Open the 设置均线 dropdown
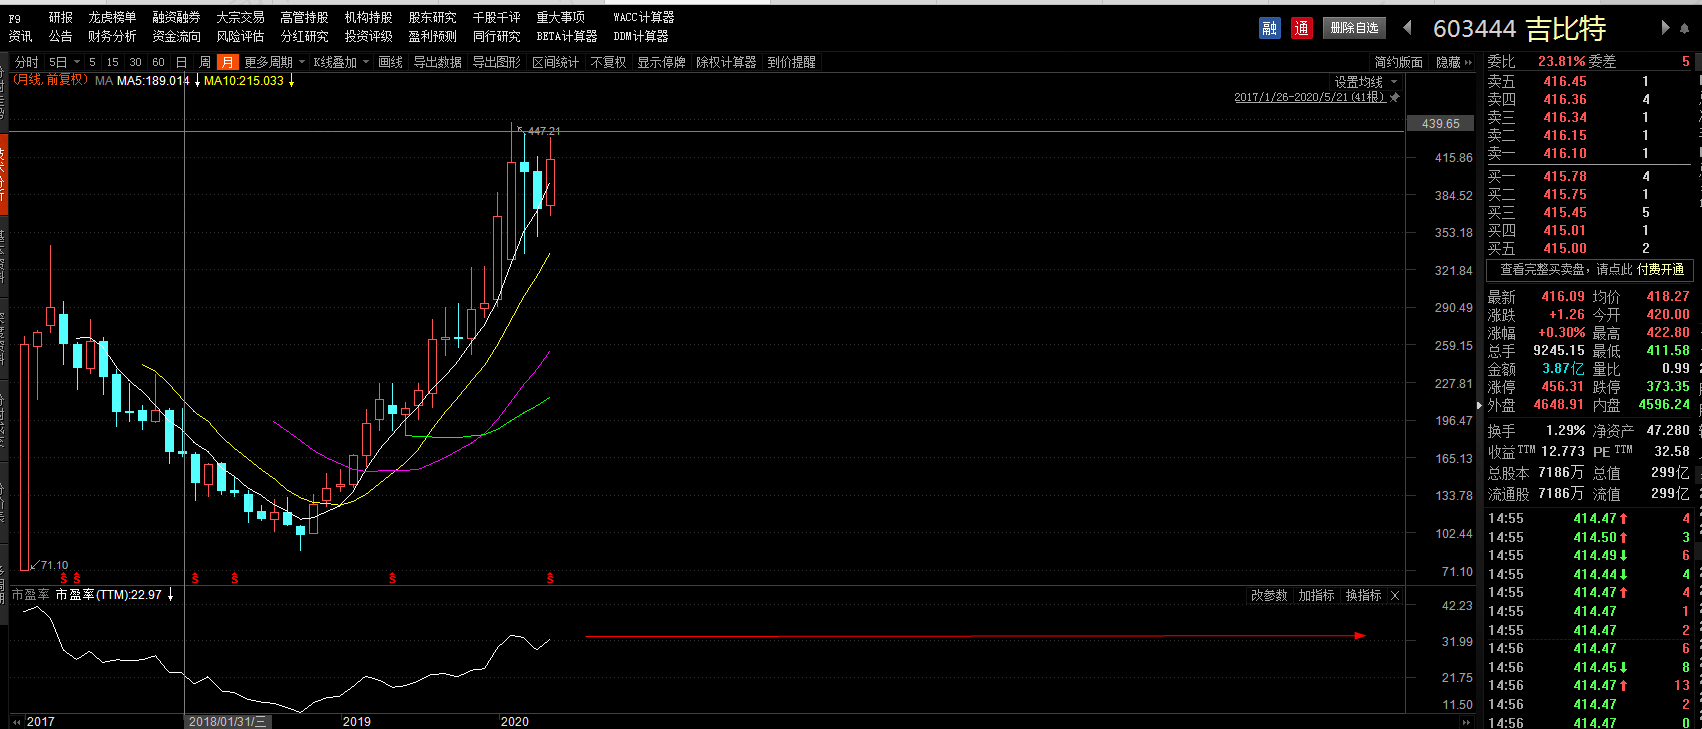Screen dimensions: 1702x729 [x=1365, y=82]
